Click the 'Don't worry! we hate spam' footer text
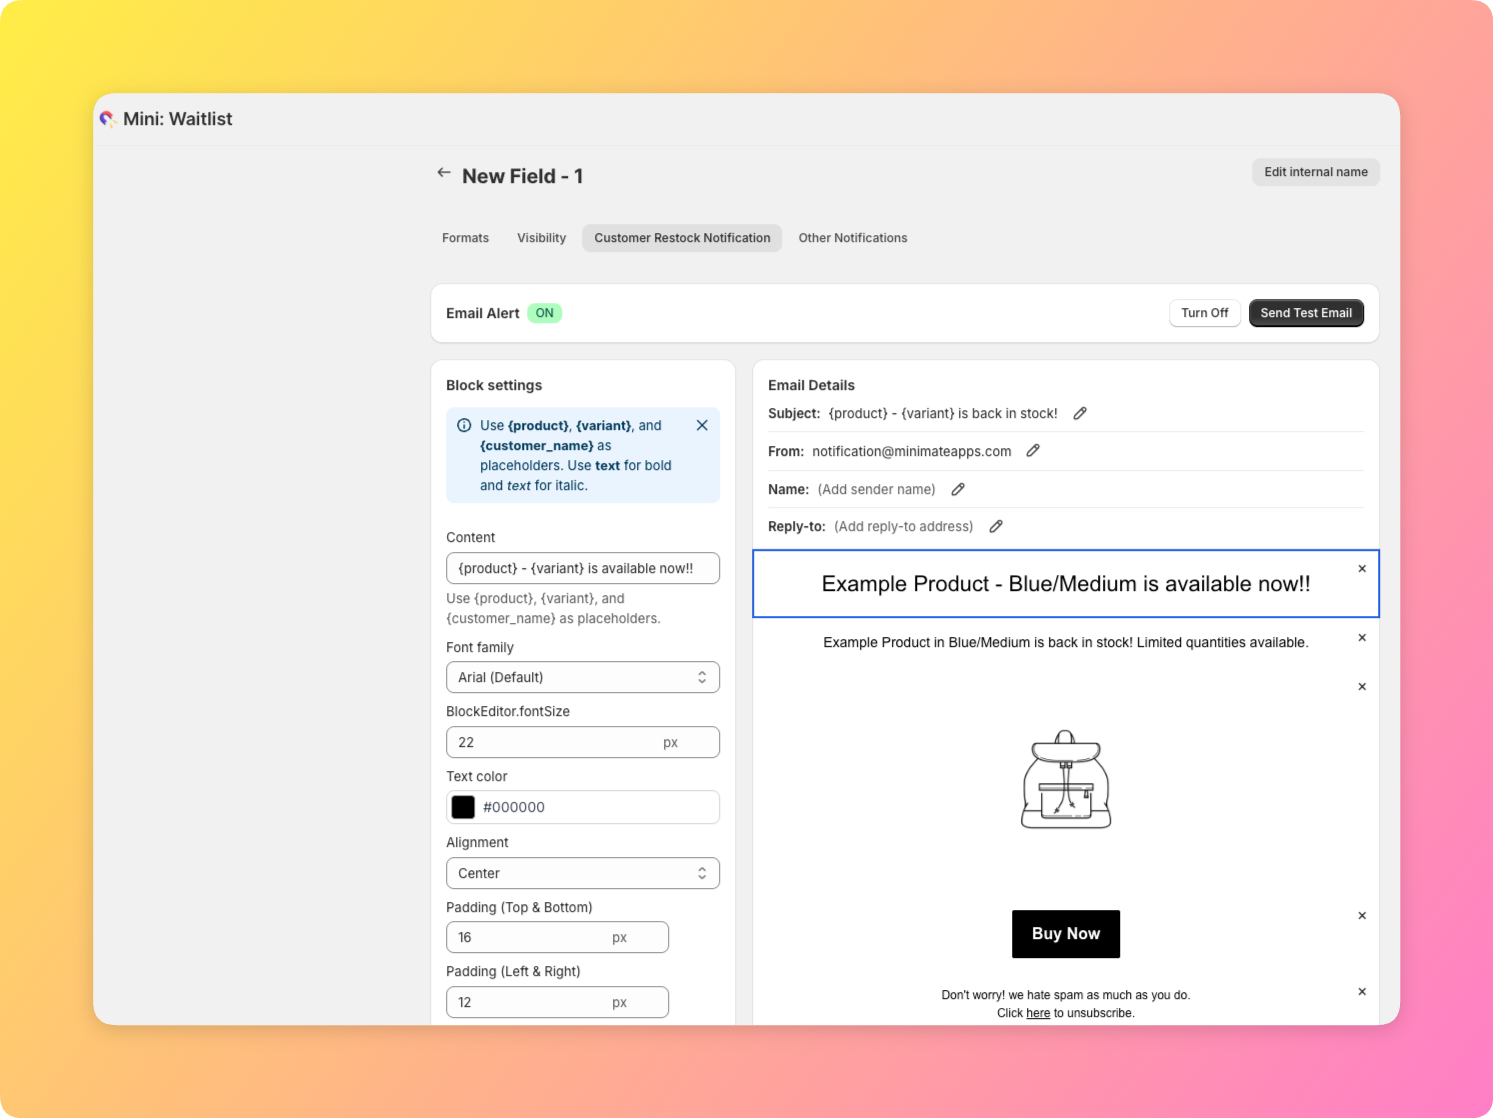Screen dimensions: 1493x1118 coord(1066,995)
